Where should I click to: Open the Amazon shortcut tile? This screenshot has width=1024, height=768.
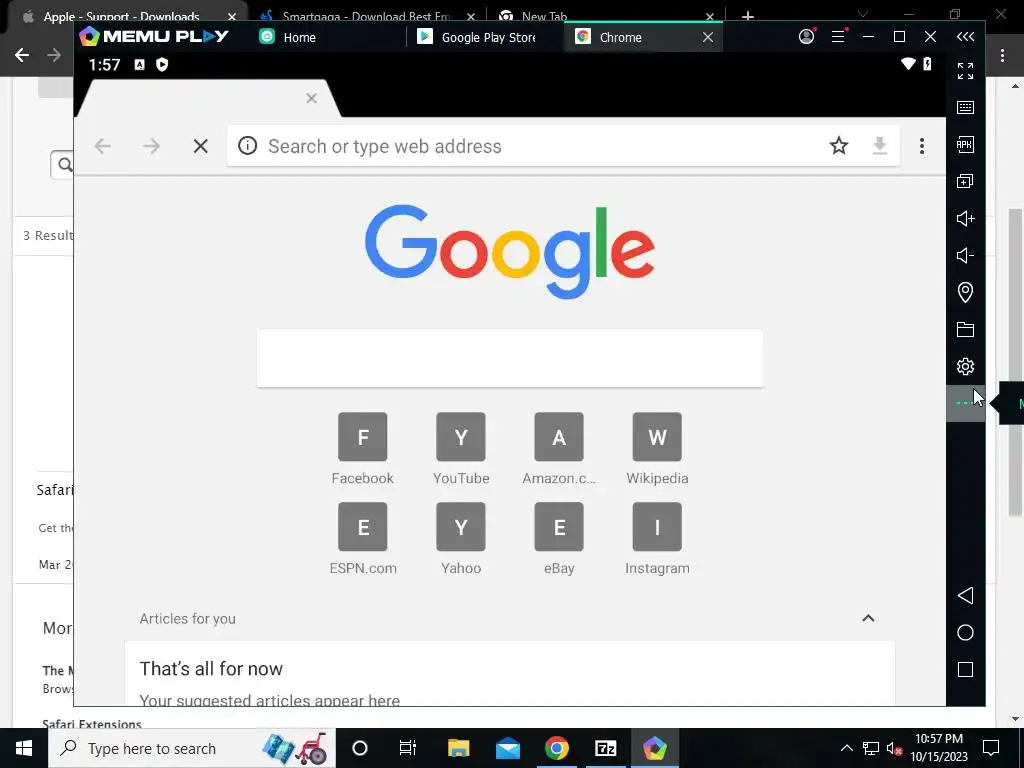pos(559,449)
